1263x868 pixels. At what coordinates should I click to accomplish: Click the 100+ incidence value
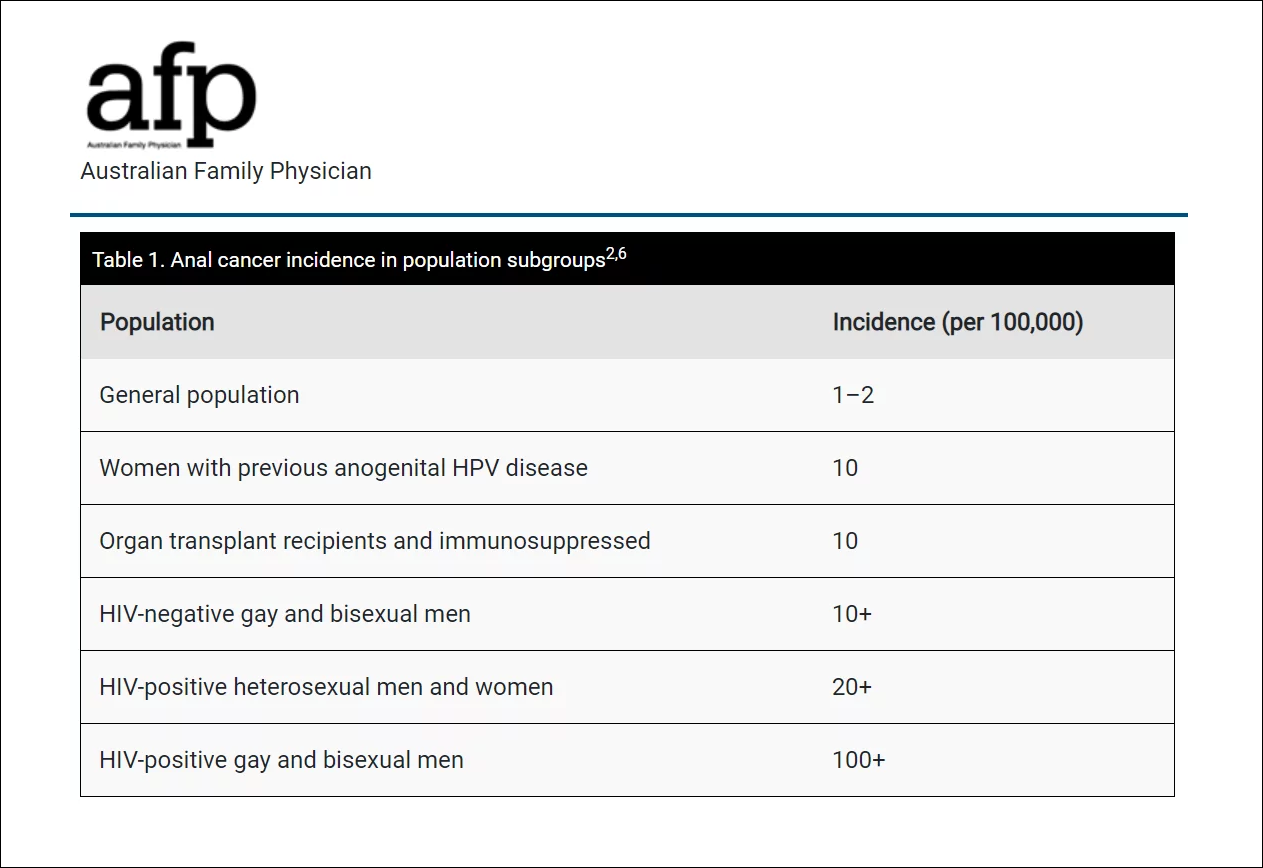(x=858, y=760)
